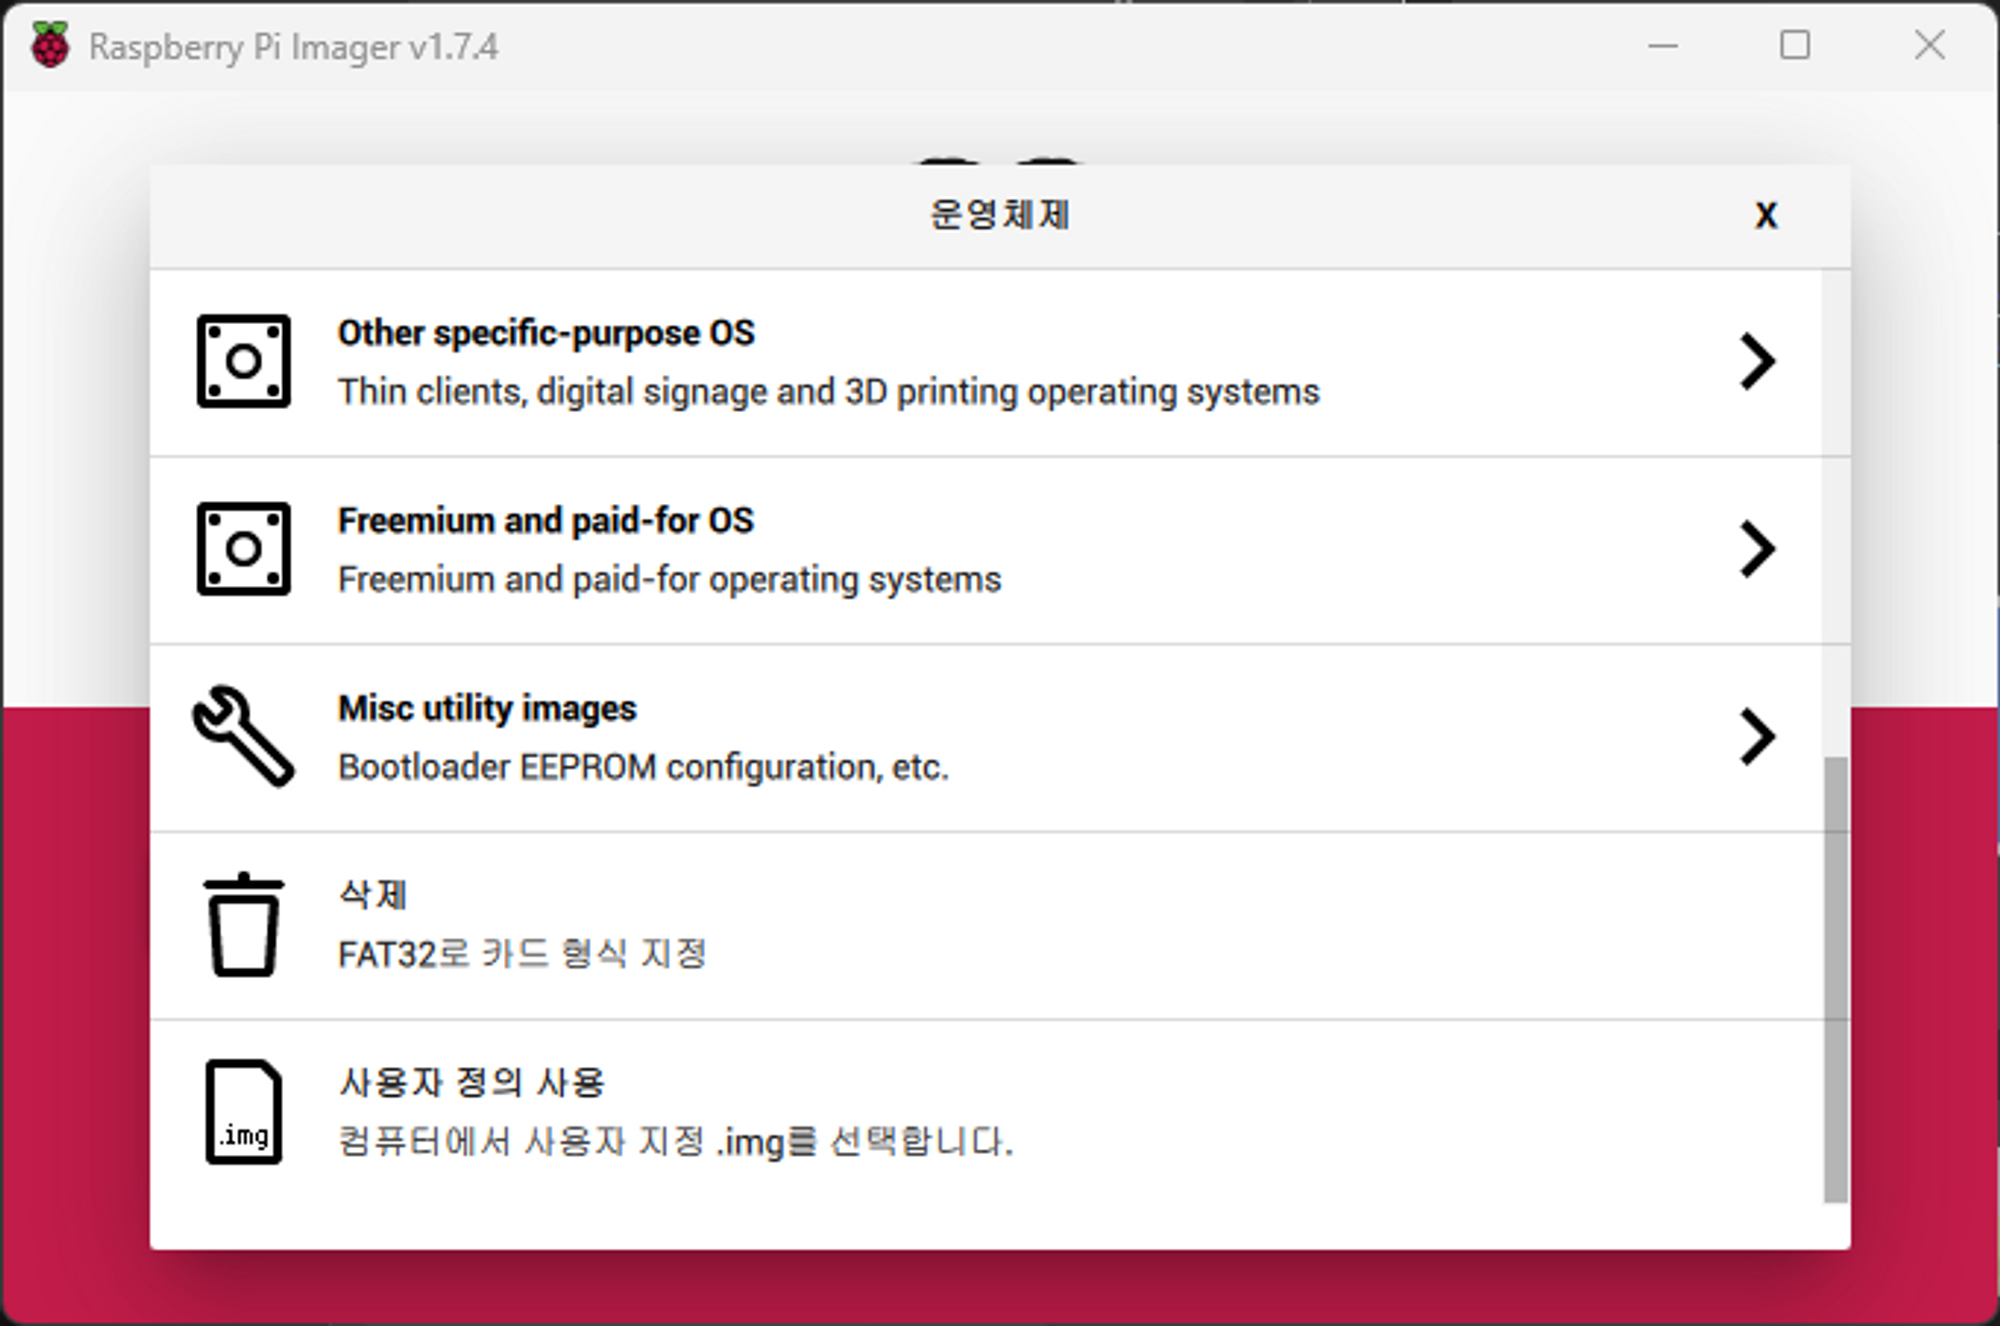Click the operating system list scrollbar thumb
2000x1326 pixels.
coord(1835,980)
